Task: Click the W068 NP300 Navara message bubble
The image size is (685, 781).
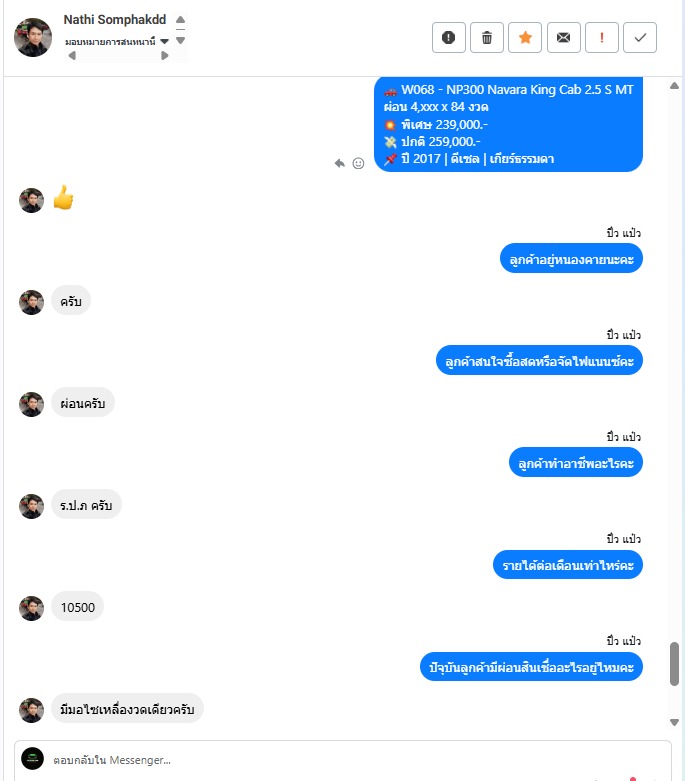Action: click(508, 124)
